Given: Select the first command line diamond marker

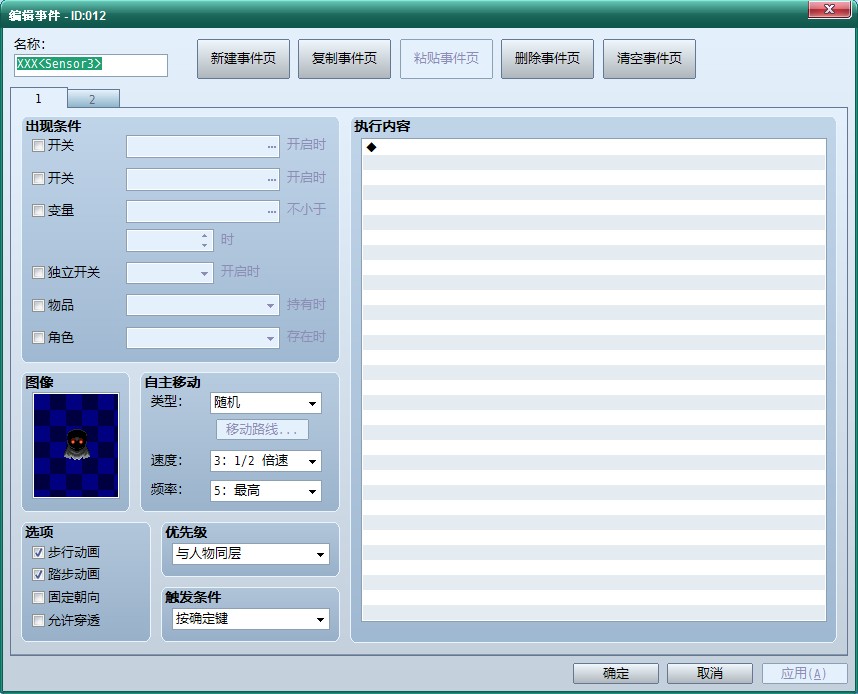Looking at the screenshot, I should [x=372, y=147].
